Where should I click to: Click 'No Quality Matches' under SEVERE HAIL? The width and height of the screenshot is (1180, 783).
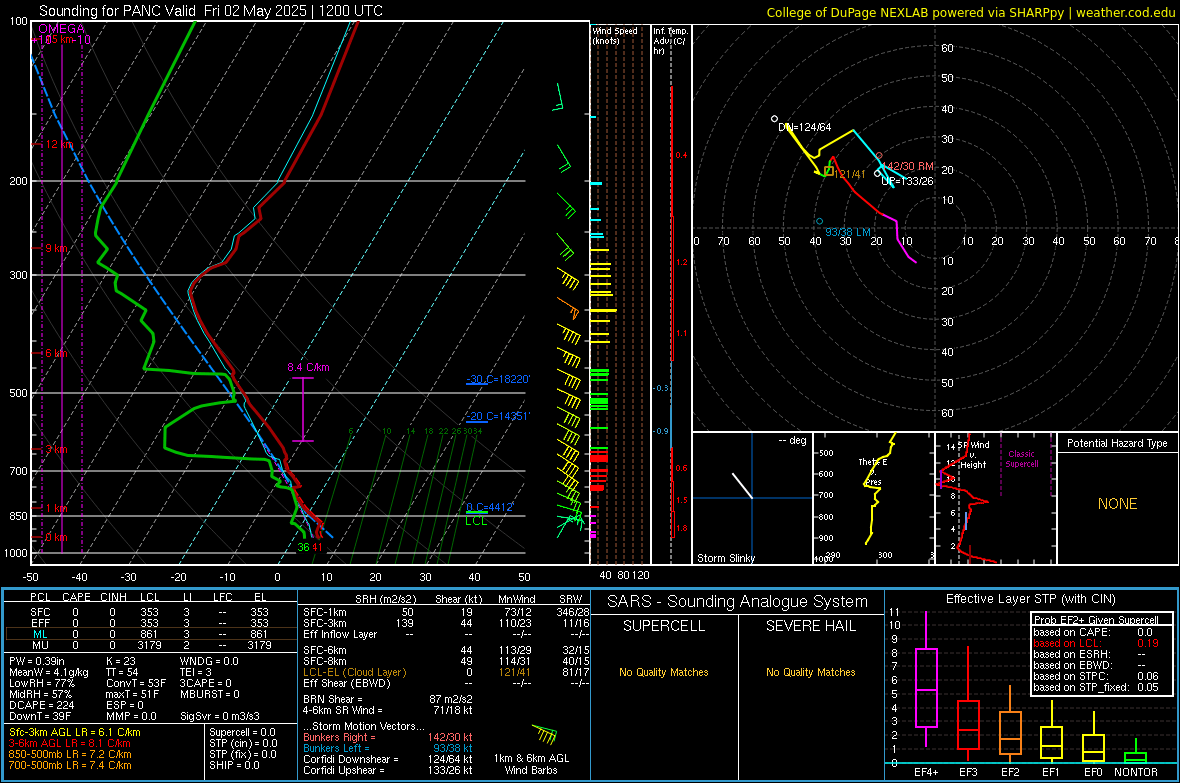click(810, 672)
